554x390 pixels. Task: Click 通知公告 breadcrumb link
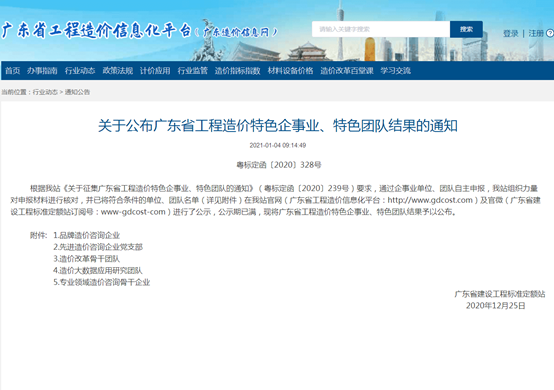pos(77,92)
